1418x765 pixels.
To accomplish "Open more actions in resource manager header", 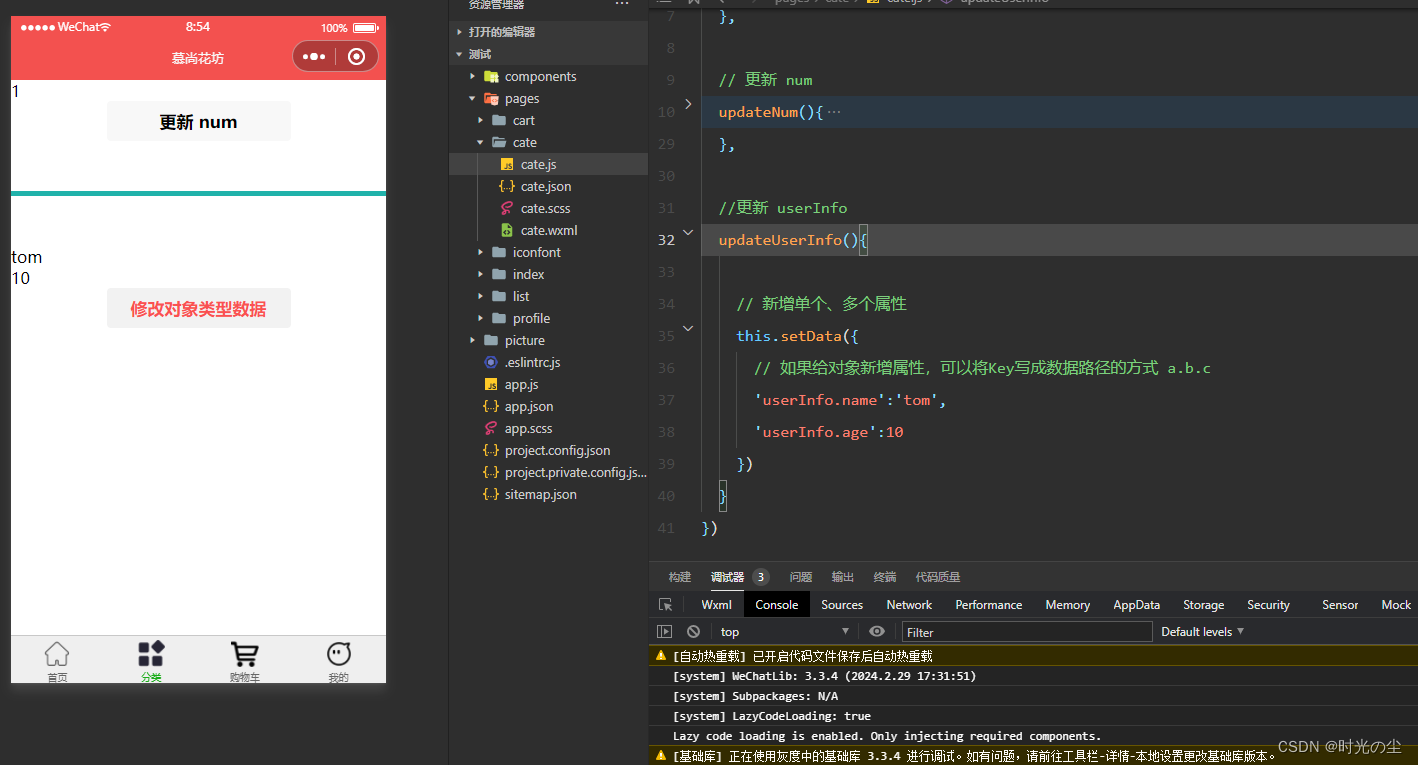I will click(x=622, y=5).
